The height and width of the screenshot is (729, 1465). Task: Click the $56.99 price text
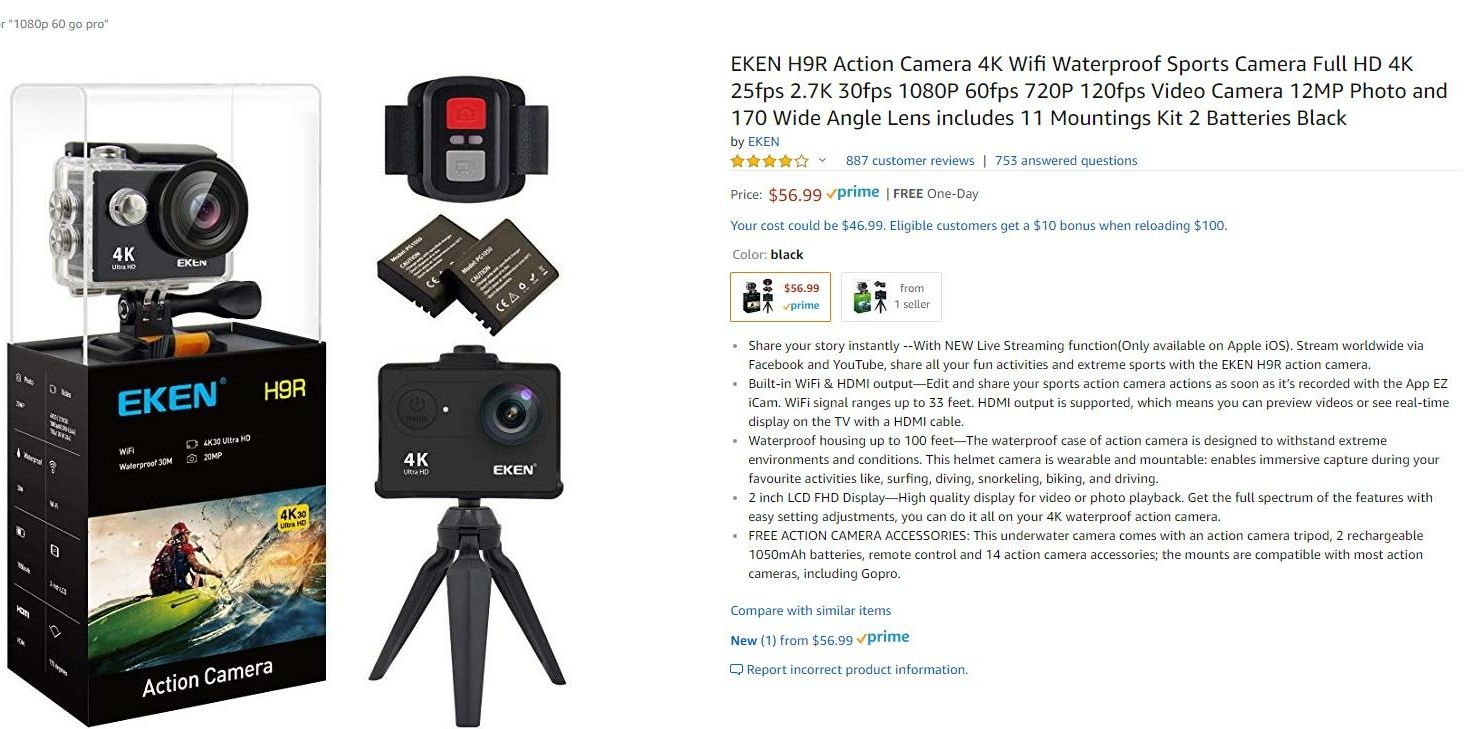click(x=795, y=195)
